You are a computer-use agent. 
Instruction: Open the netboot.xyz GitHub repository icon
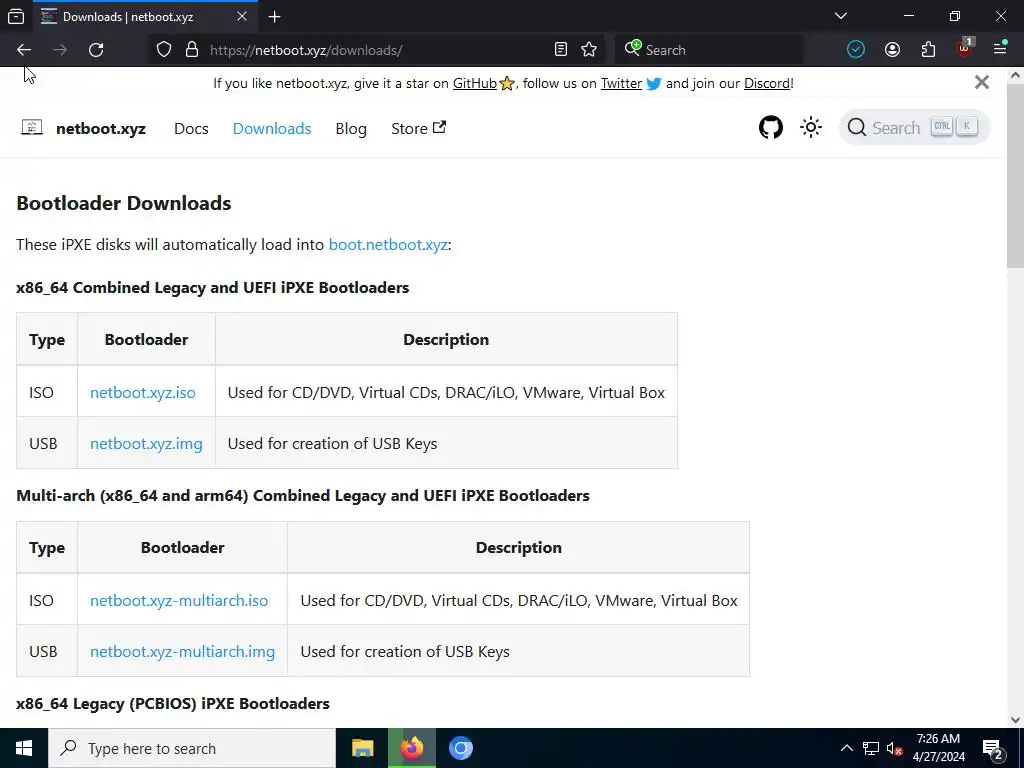coord(771,127)
